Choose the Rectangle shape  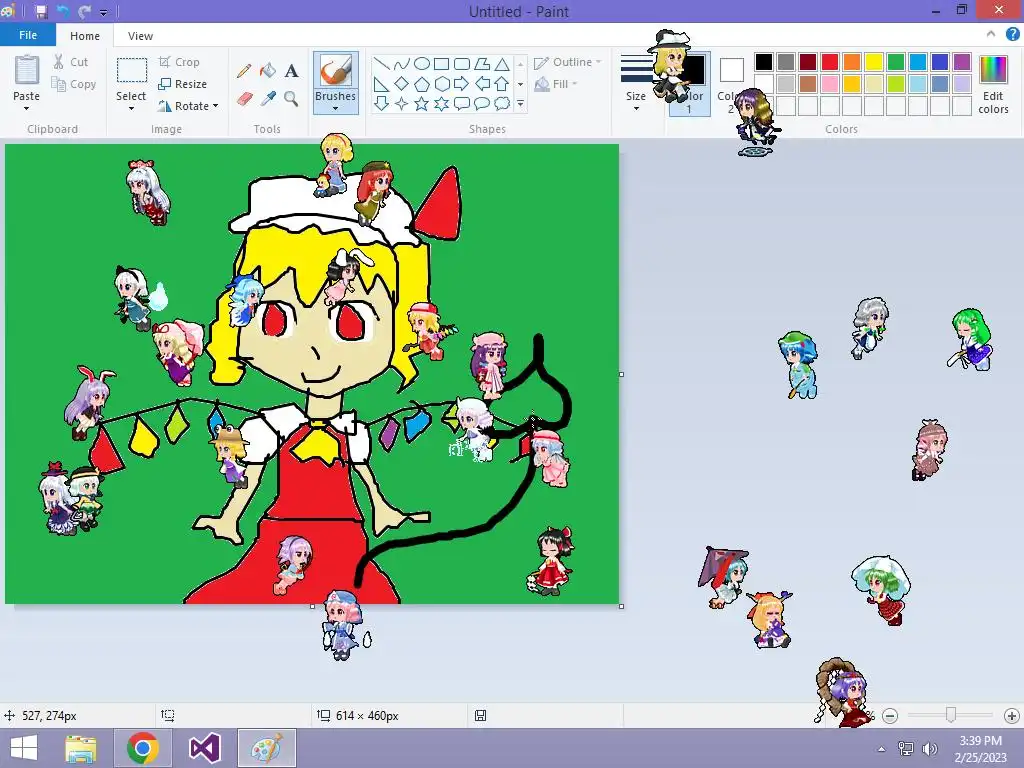(441, 63)
